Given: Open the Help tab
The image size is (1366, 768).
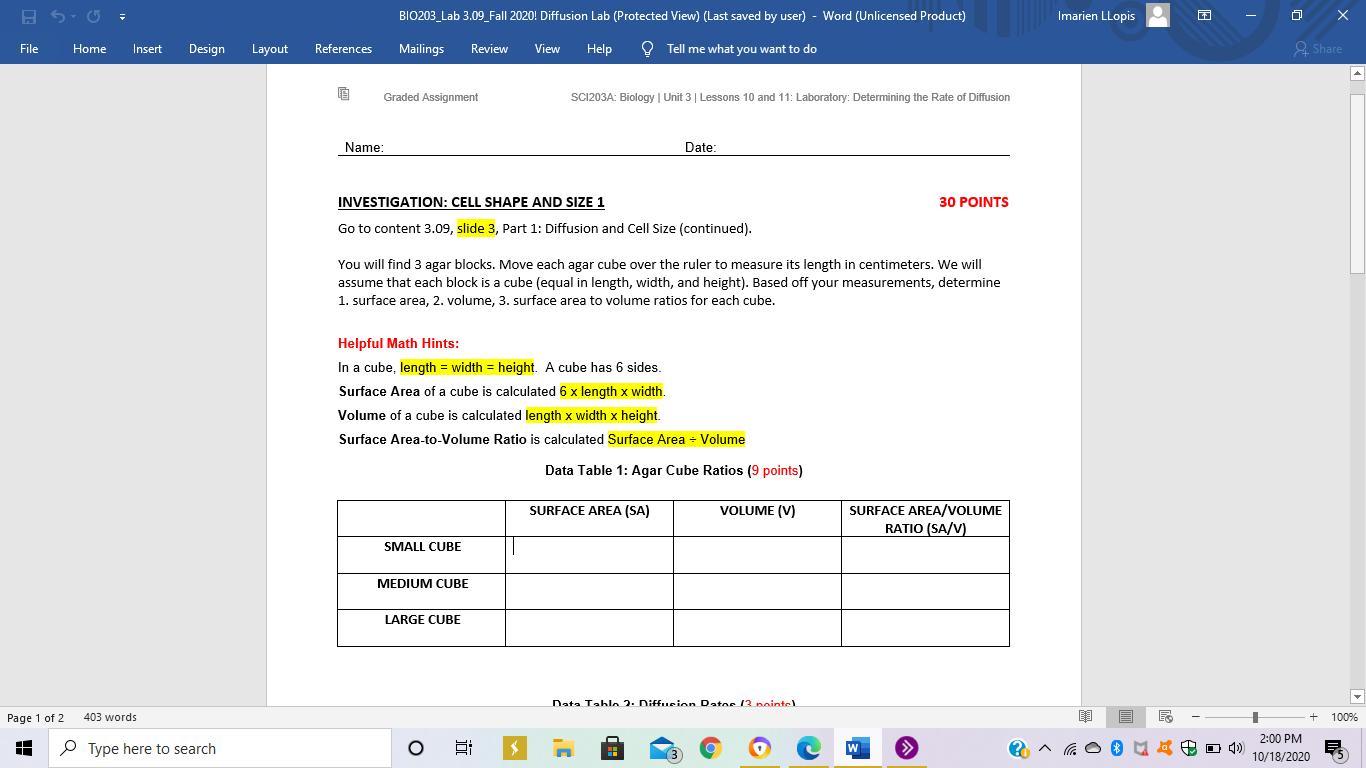Looking at the screenshot, I should [x=599, y=49].
